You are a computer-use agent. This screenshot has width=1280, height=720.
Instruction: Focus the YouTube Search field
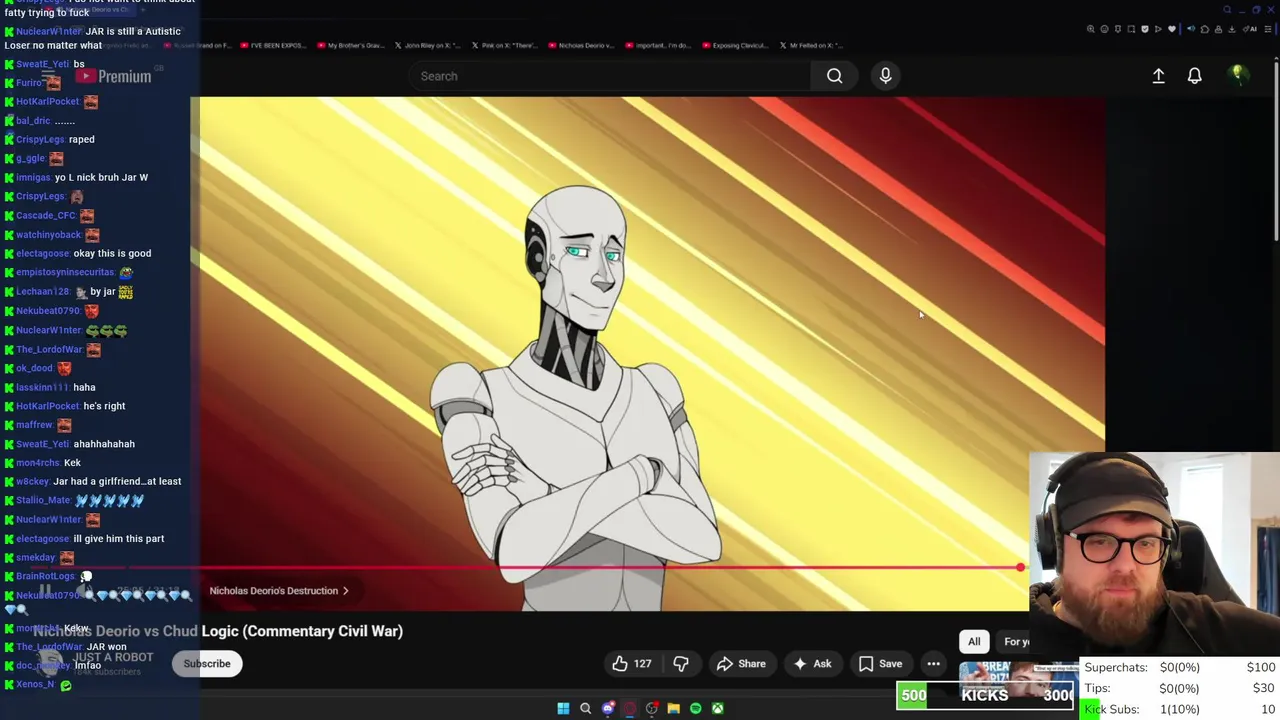(610, 76)
